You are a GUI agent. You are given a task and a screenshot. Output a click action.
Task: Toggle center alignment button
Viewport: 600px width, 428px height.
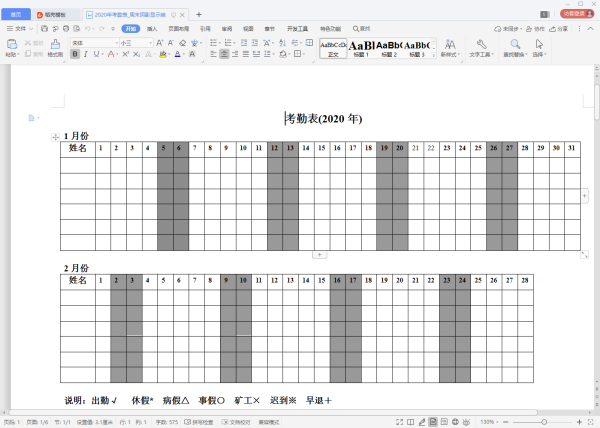[x=224, y=54]
